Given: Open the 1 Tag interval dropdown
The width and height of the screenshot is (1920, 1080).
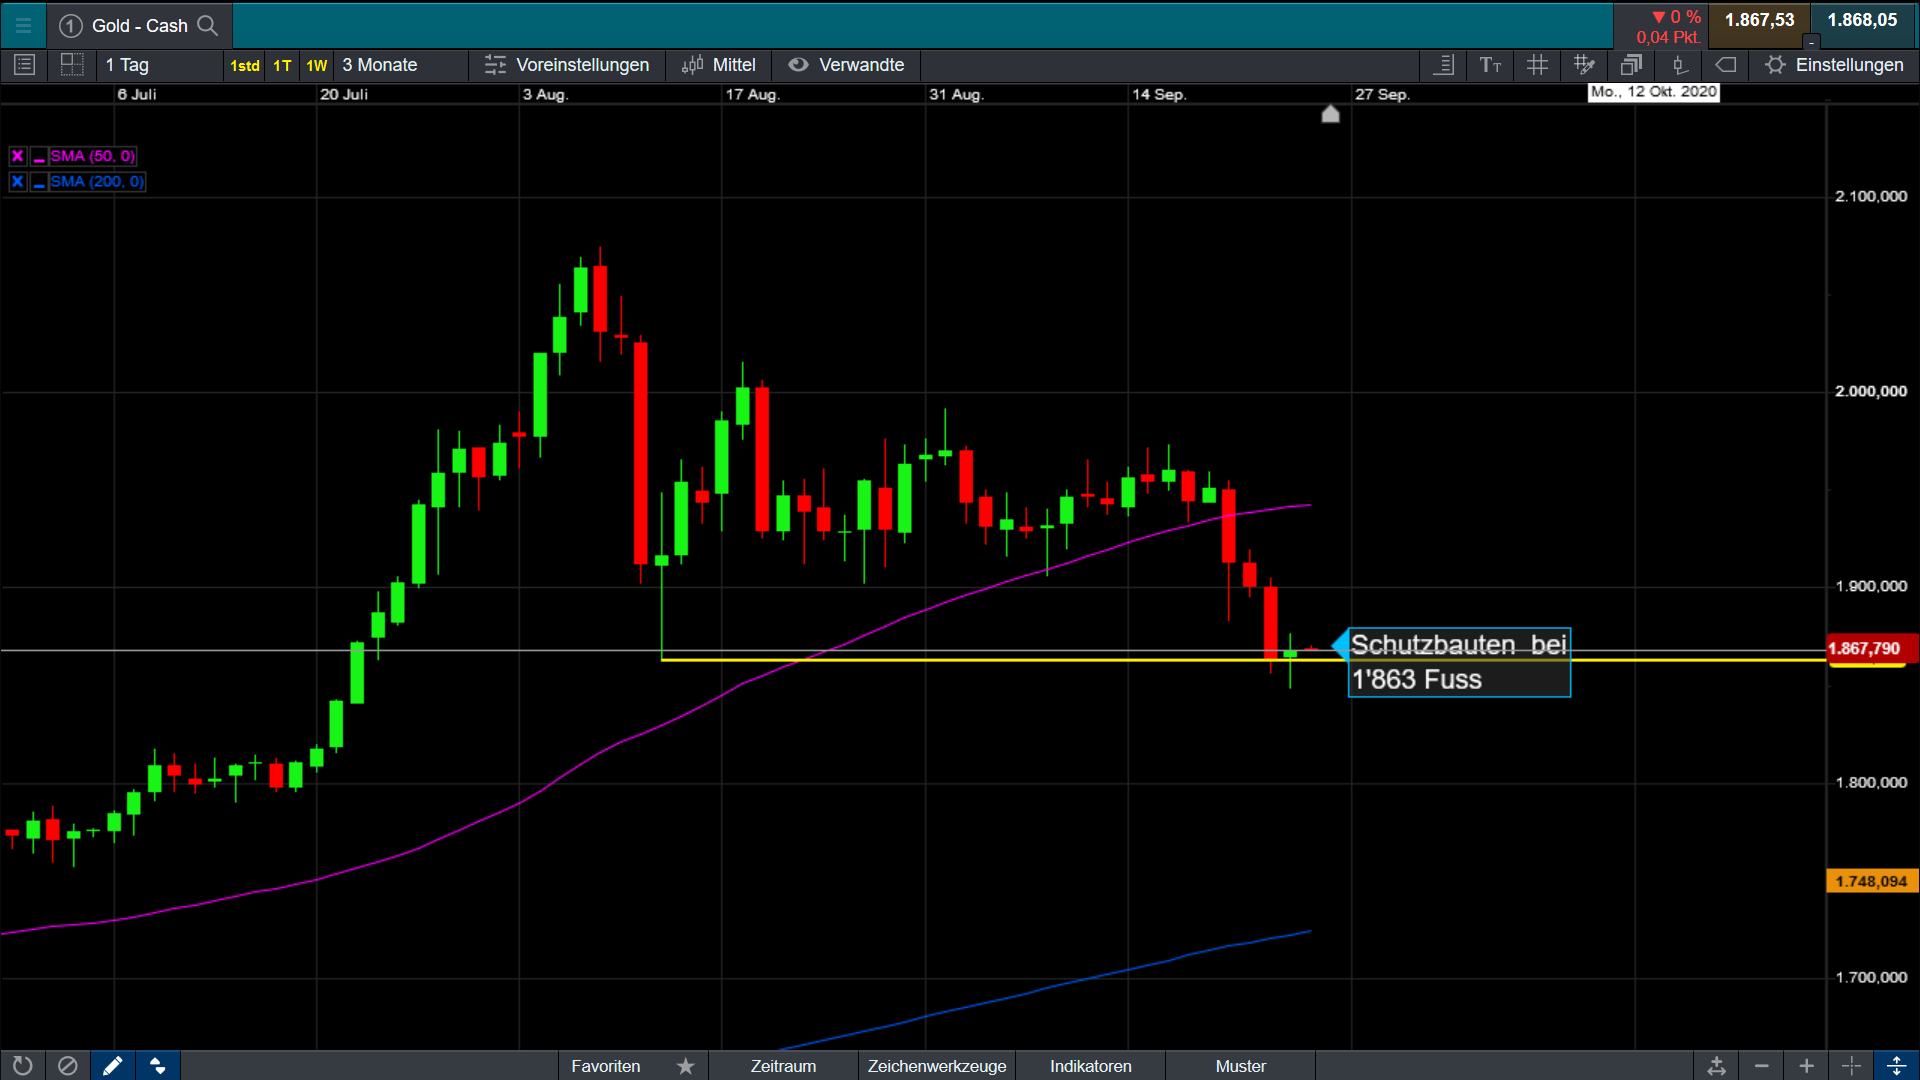Looking at the screenshot, I should [x=128, y=65].
